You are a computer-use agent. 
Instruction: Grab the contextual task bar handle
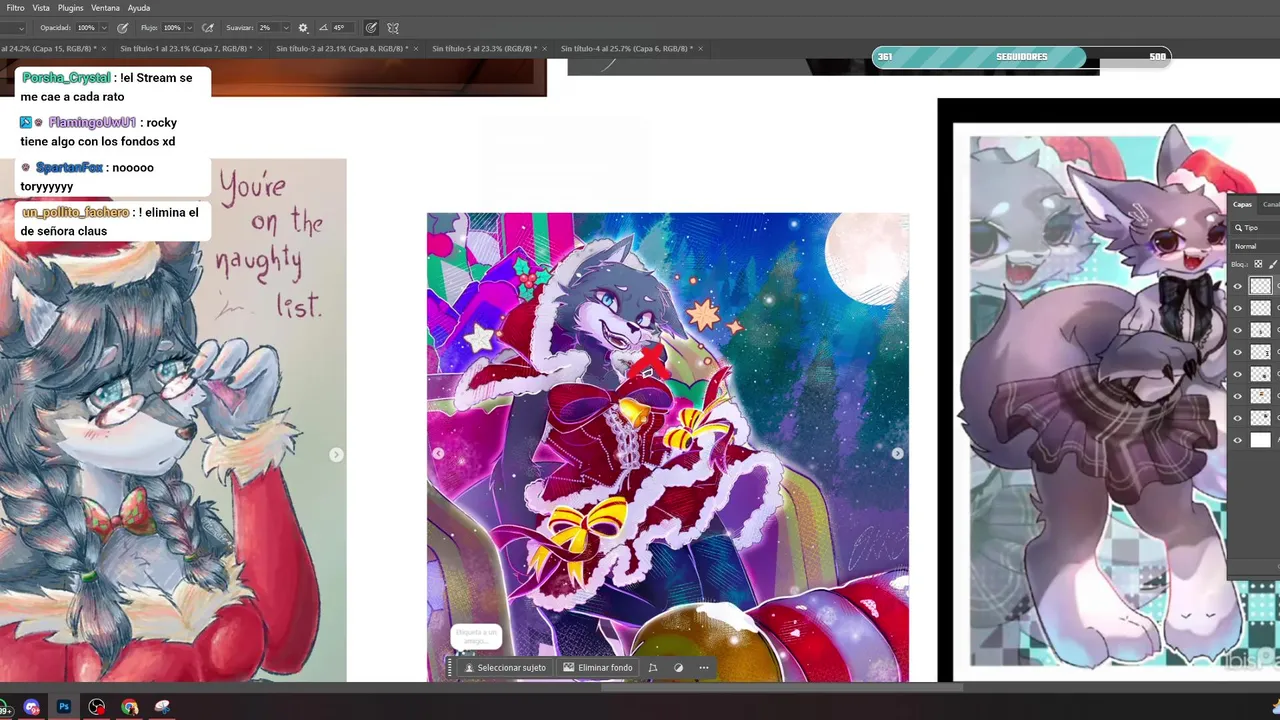click(x=450, y=668)
